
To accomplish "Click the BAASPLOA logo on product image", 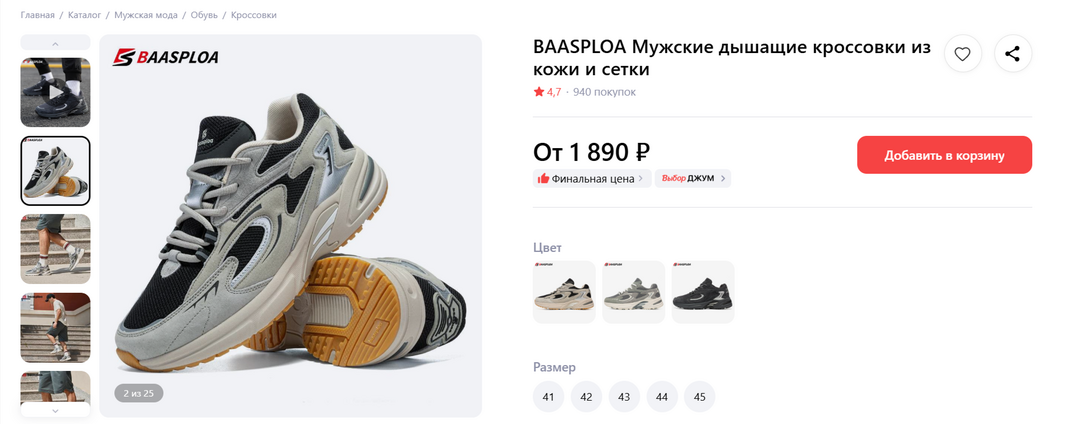I will click(x=165, y=57).
